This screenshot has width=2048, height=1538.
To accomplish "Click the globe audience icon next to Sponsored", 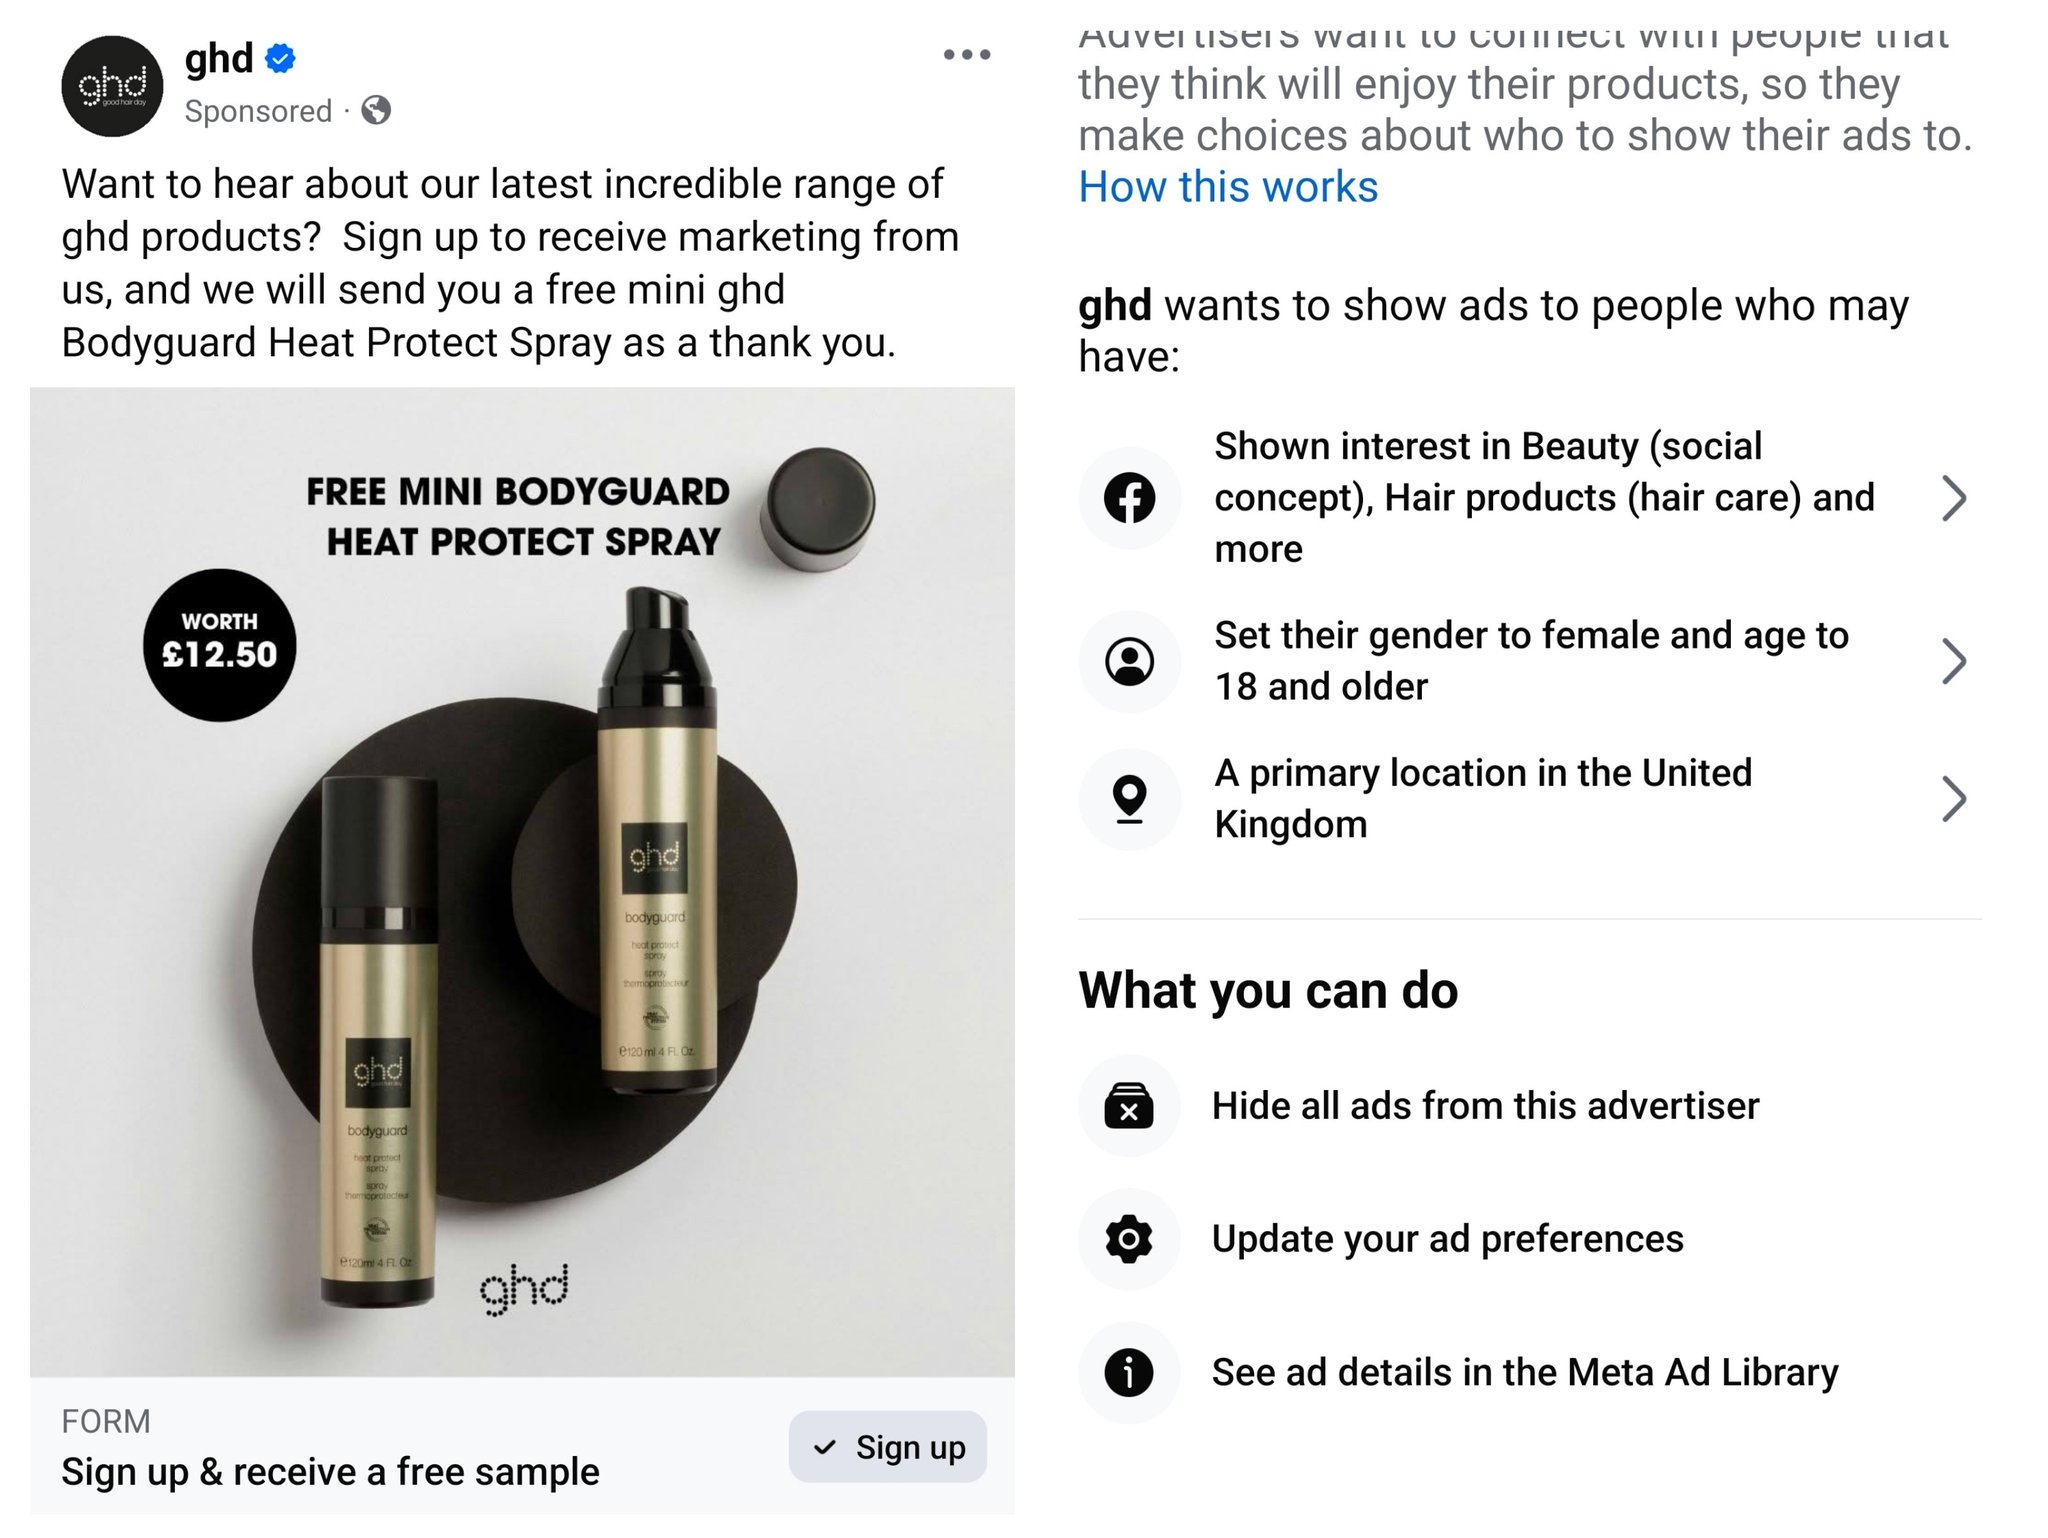I will [378, 110].
